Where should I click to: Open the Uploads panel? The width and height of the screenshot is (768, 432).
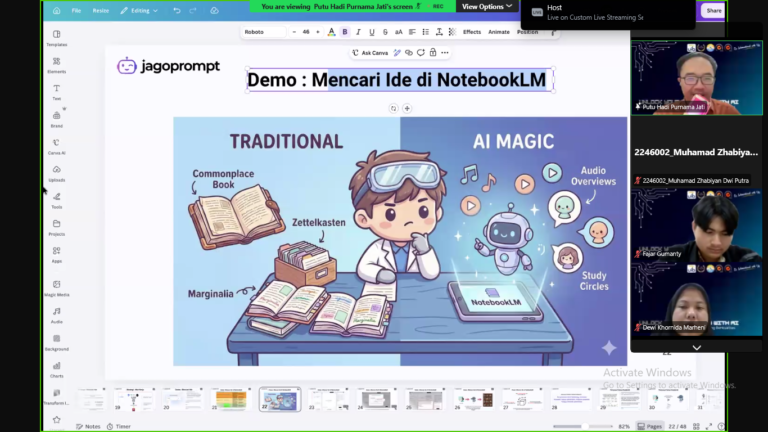coord(57,173)
